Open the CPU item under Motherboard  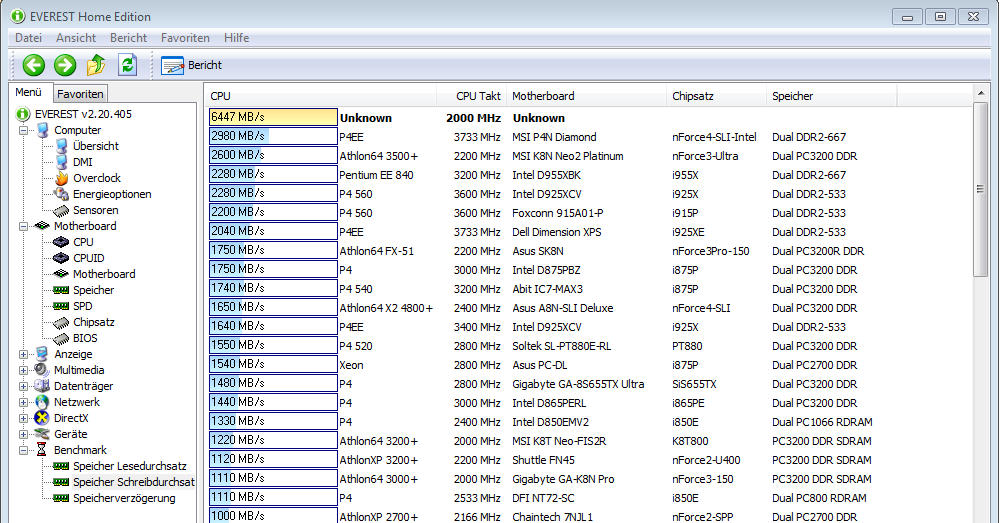coord(83,242)
